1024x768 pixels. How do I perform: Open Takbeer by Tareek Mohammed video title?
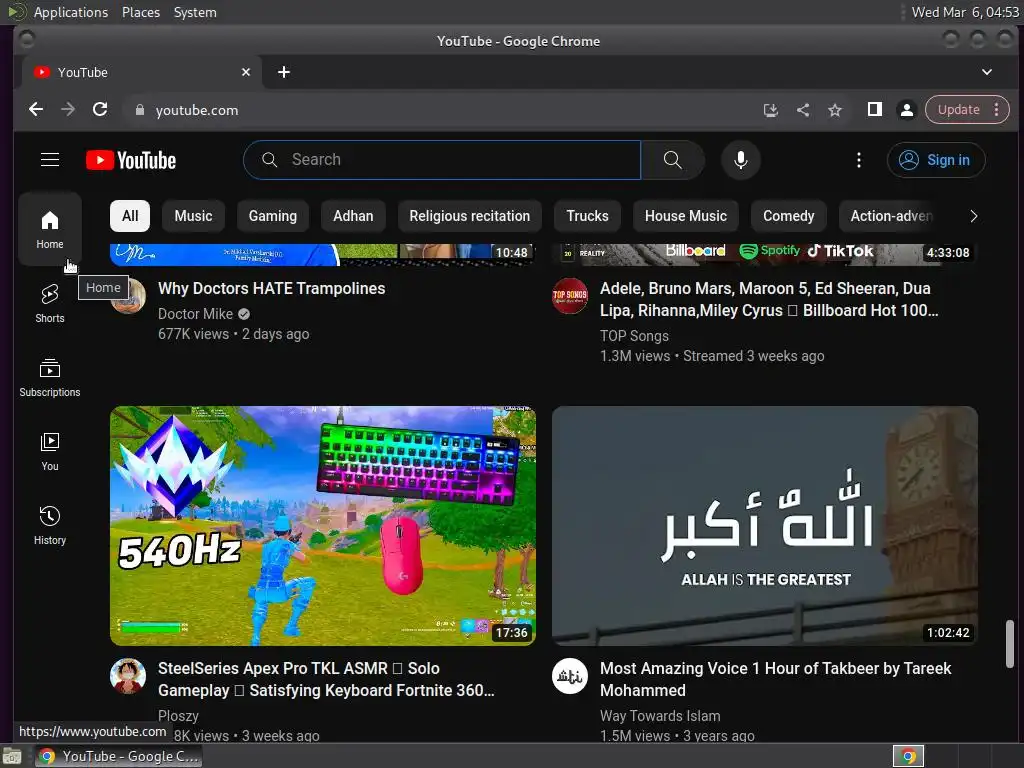point(775,680)
